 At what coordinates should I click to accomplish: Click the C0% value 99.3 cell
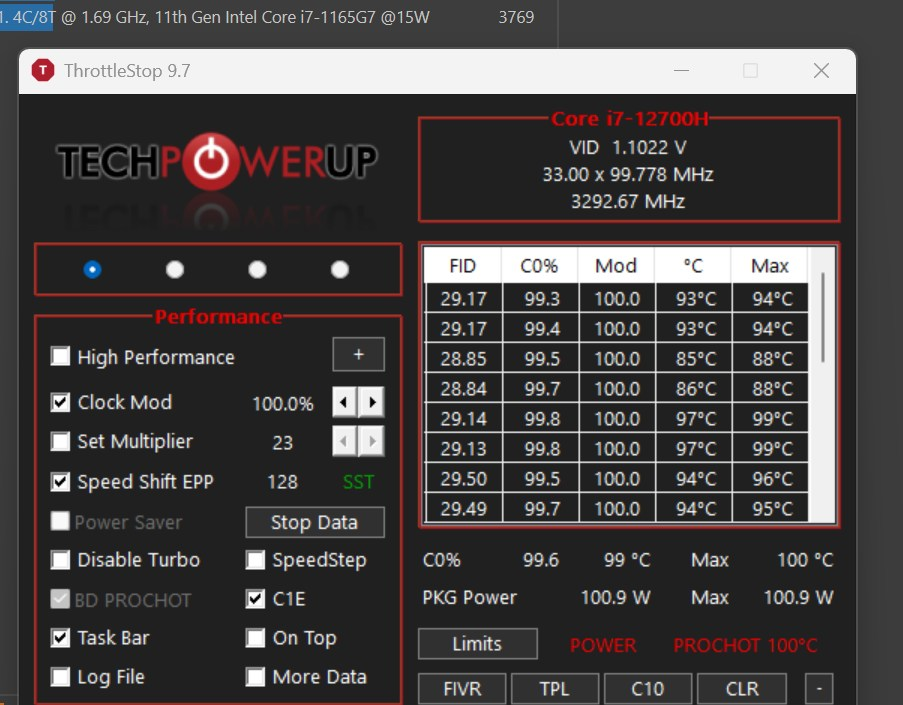pyautogui.click(x=541, y=299)
